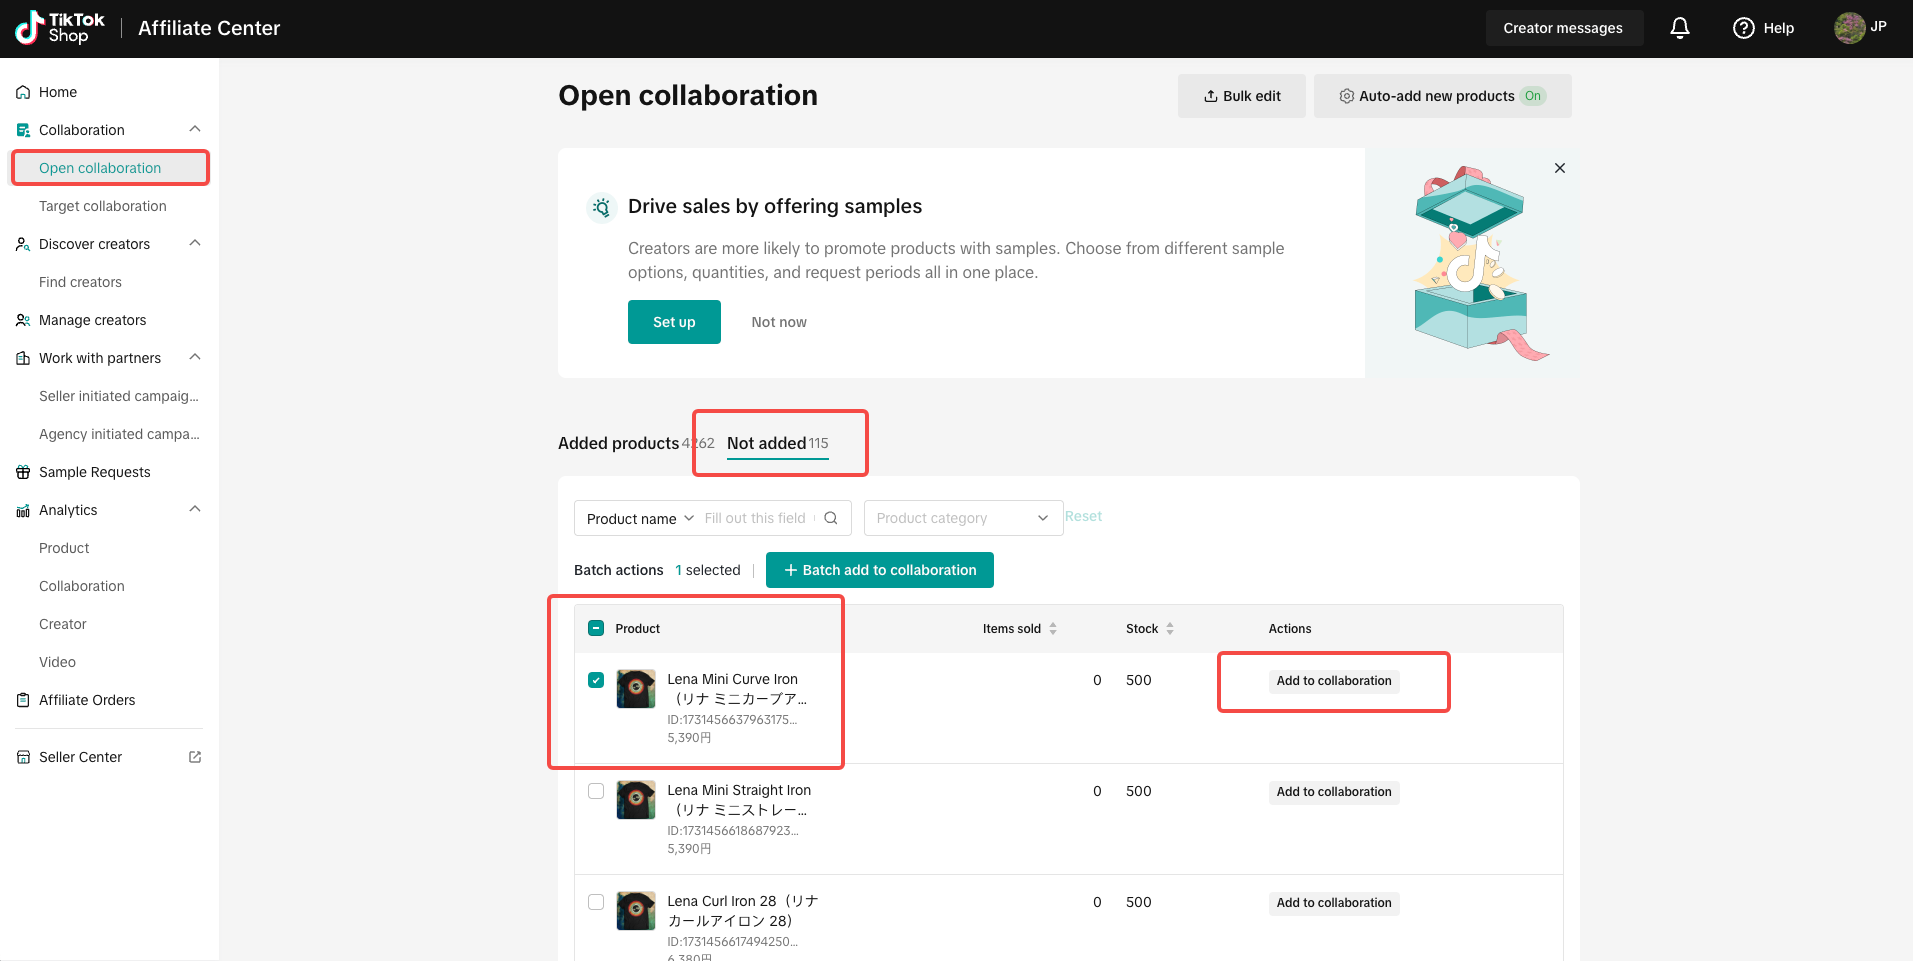Click the Manage creators icon
This screenshot has width=1913, height=961.
point(23,320)
